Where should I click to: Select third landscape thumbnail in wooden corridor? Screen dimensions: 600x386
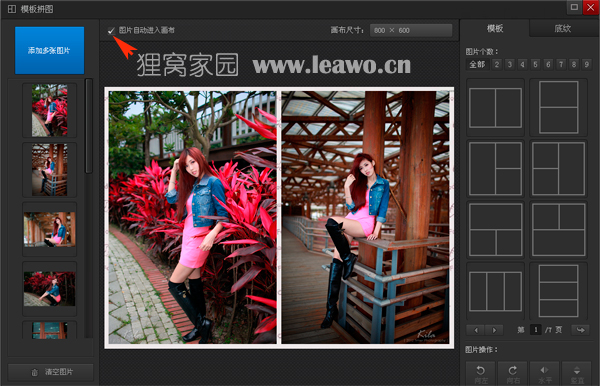[49, 230]
